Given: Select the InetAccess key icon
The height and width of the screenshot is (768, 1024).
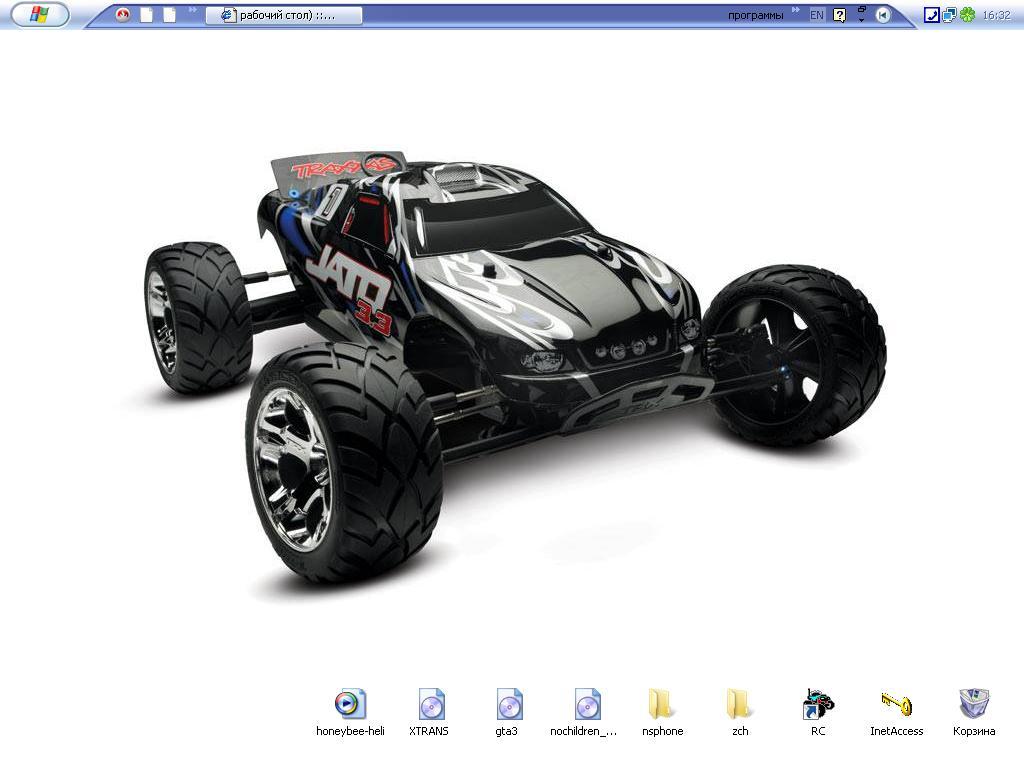Looking at the screenshot, I should pos(896,704).
